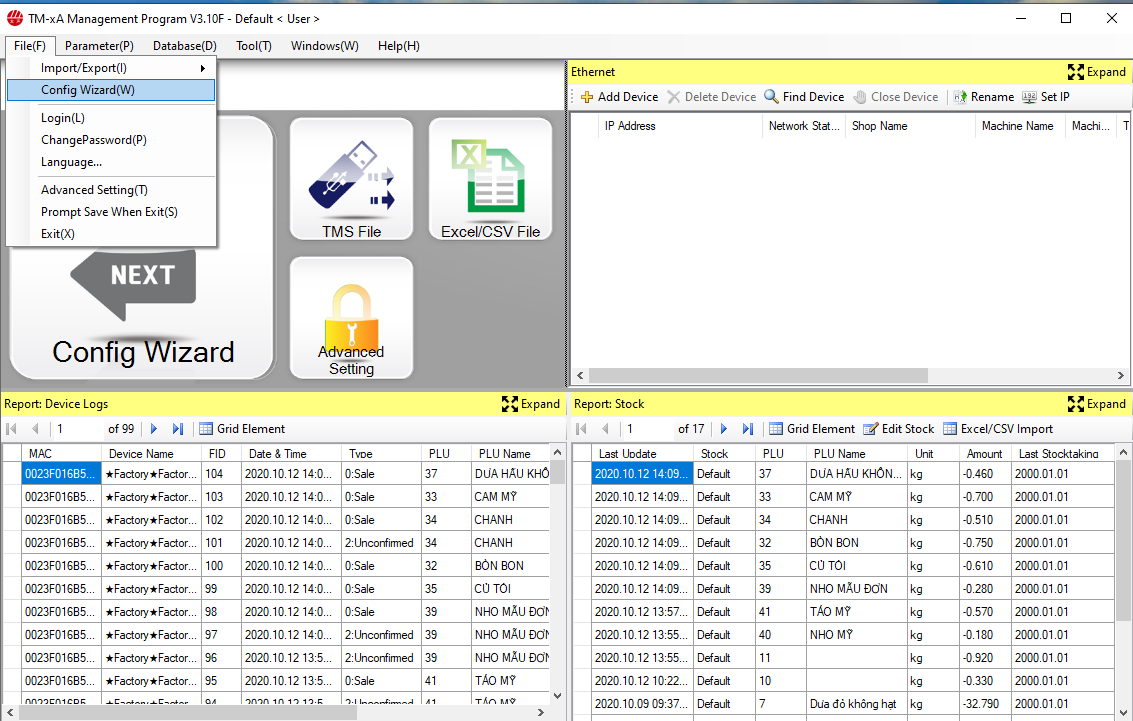Expand the Device Logs report panel

click(530, 404)
